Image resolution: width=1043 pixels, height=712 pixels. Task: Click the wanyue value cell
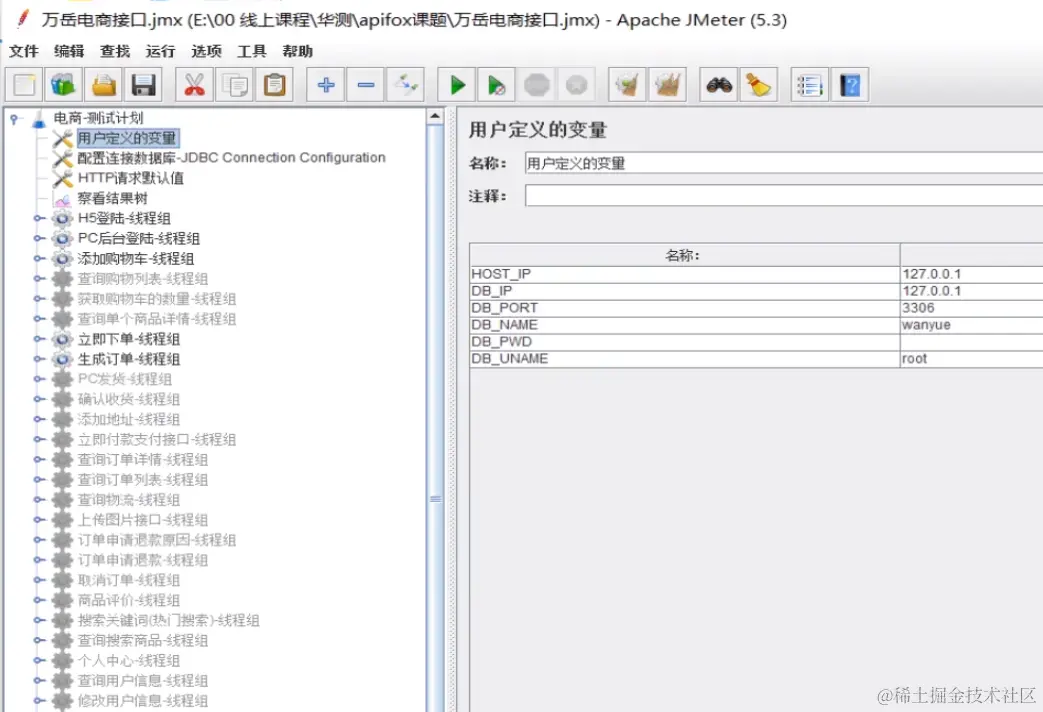(971, 325)
